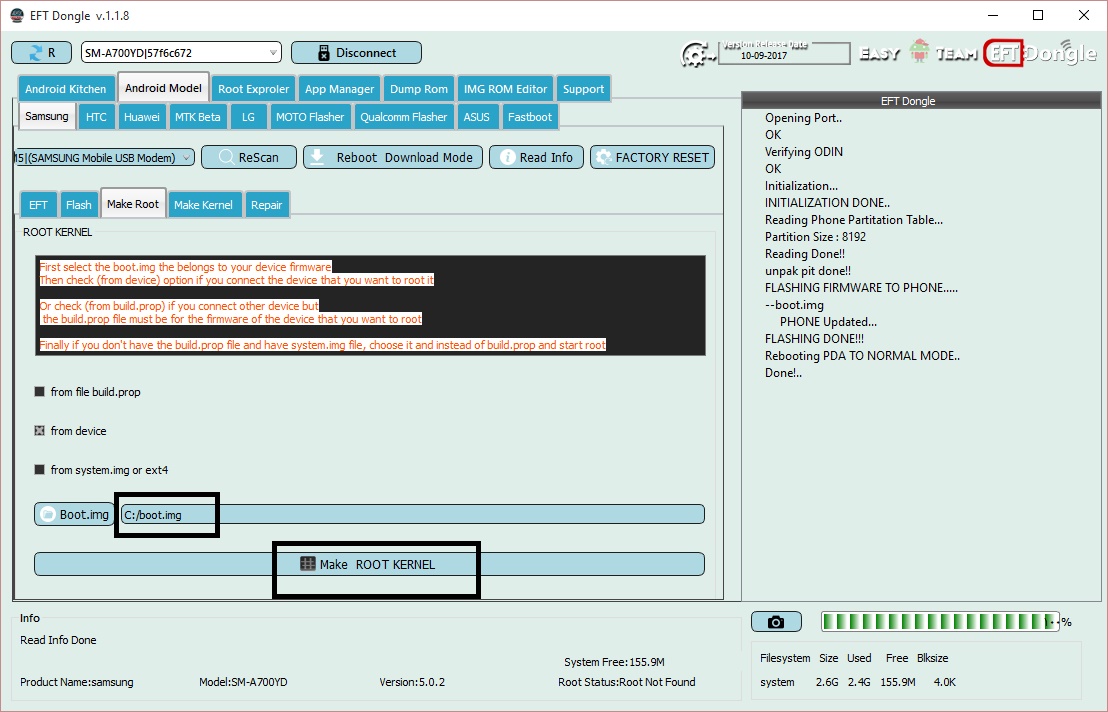Click the EFT Dongle logo icon
Image resolution: width=1108 pixels, height=712 pixels.
[x=1040, y=52]
